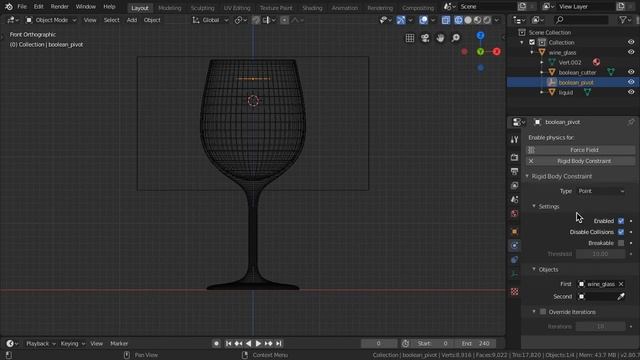Click the red X axis gizmo ball

pos(496,52)
